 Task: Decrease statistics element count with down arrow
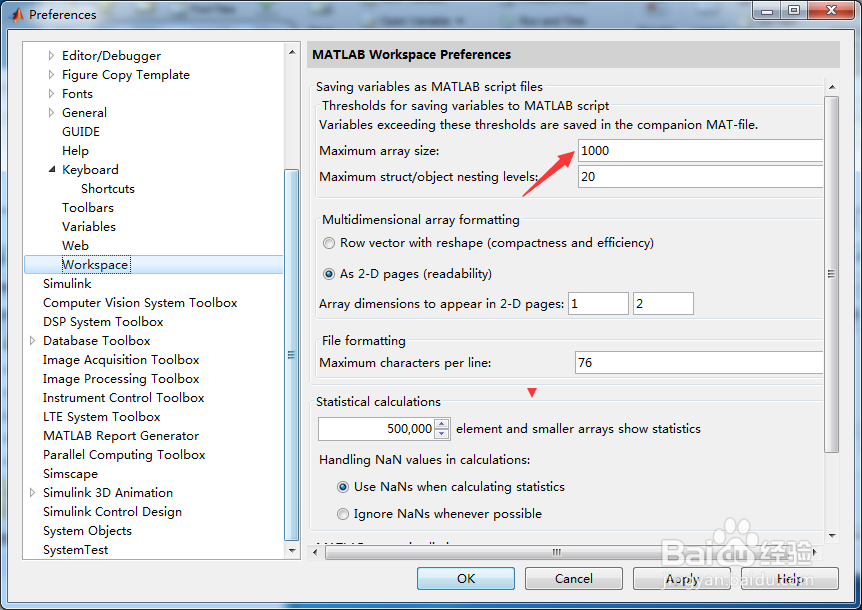[x=442, y=434]
